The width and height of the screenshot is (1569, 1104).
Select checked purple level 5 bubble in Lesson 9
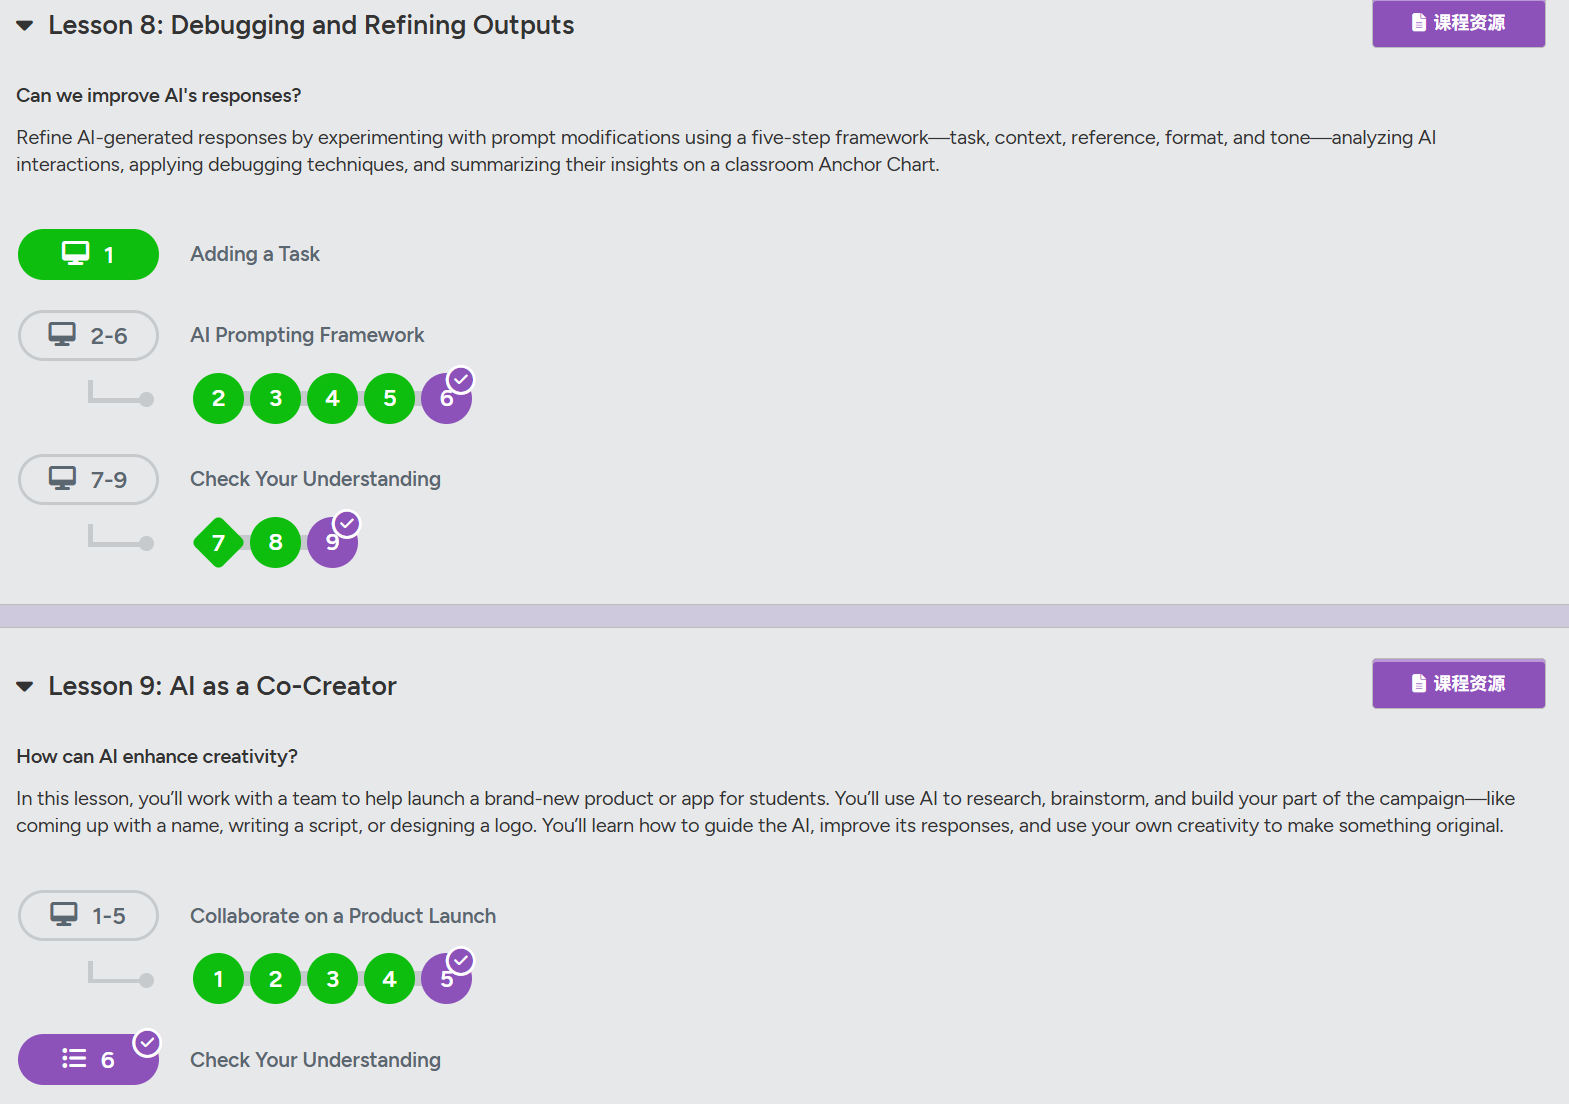[447, 979]
